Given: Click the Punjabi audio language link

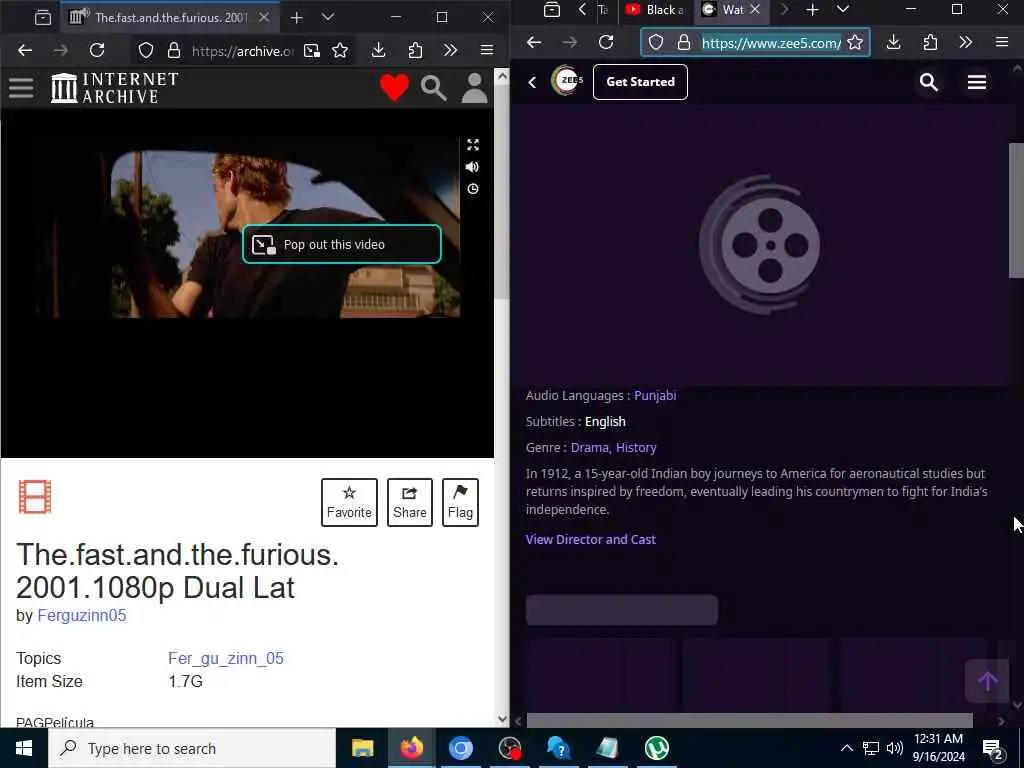Looking at the screenshot, I should [655, 396].
